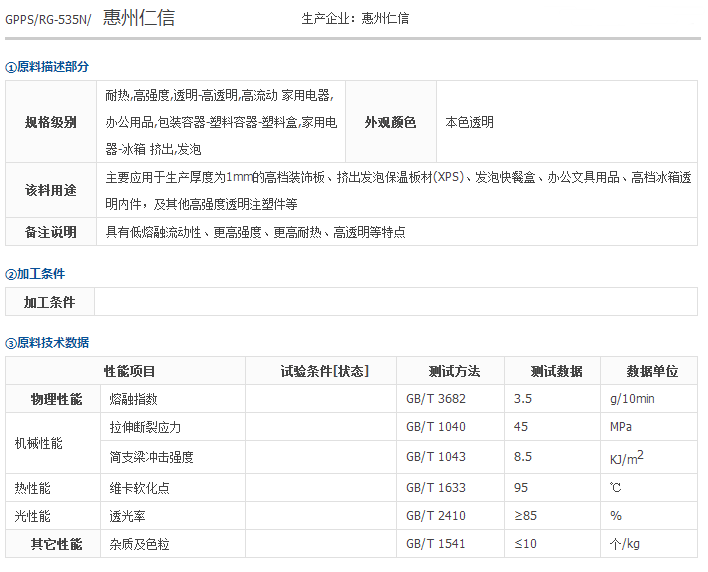Click the ③原料技术数据 section heading

(x=47, y=343)
